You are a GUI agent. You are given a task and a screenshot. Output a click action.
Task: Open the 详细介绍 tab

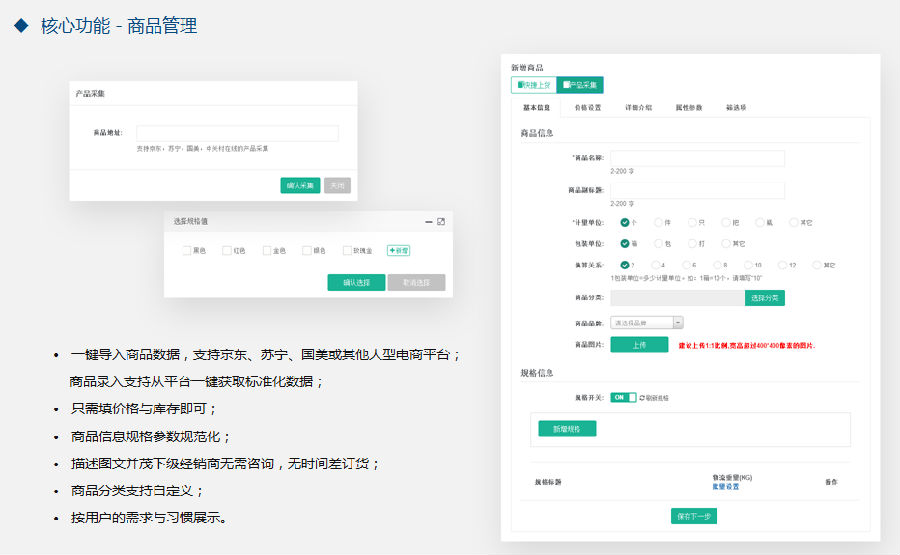click(x=638, y=107)
